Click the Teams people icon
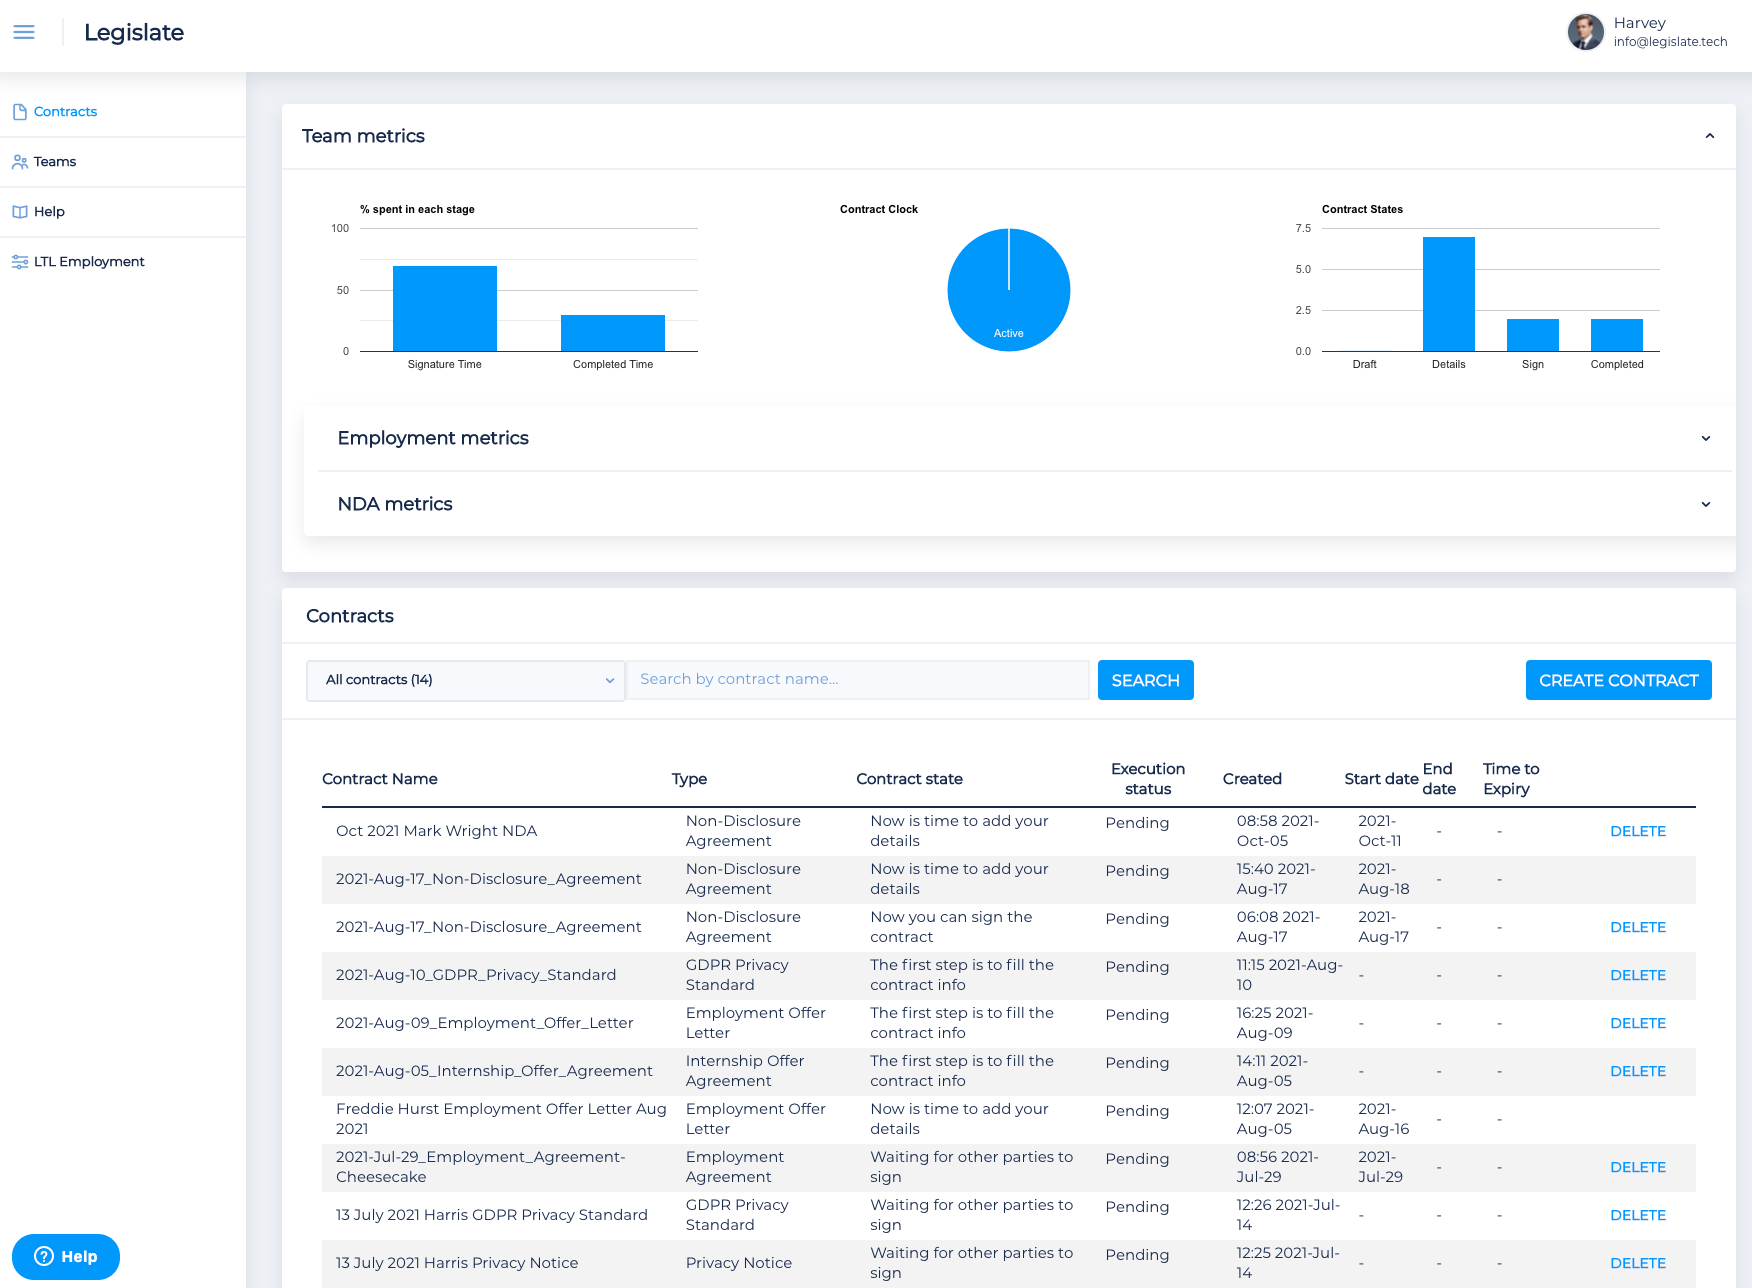The image size is (1752, 1288). click(x=19, y=162)
